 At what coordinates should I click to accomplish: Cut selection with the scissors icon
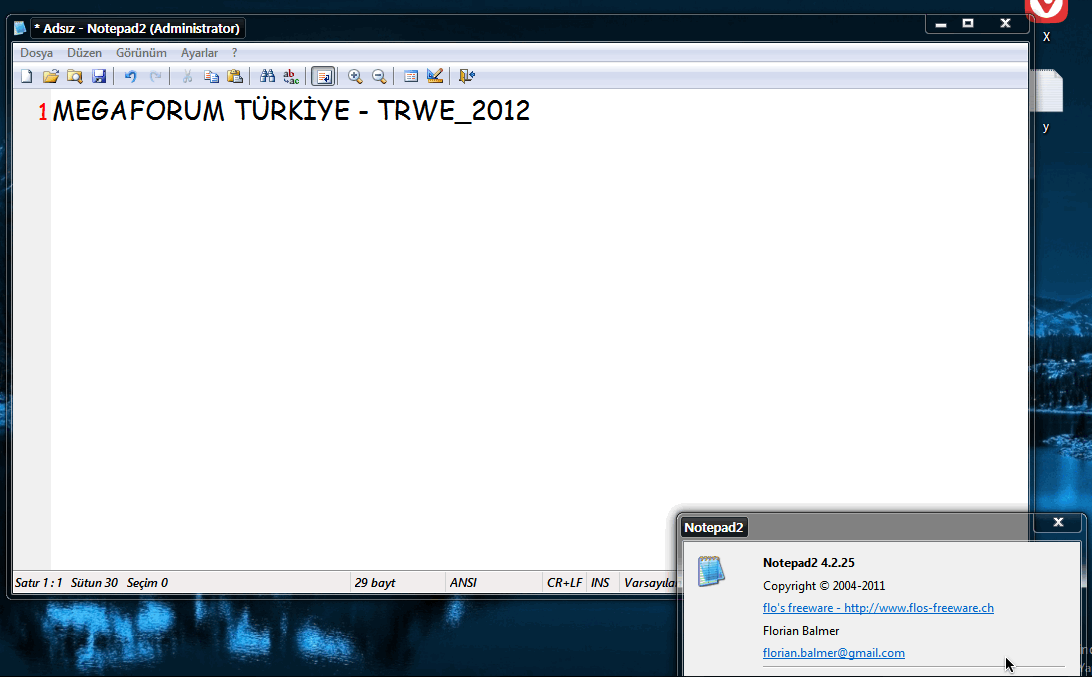click(x=187, y=76)
